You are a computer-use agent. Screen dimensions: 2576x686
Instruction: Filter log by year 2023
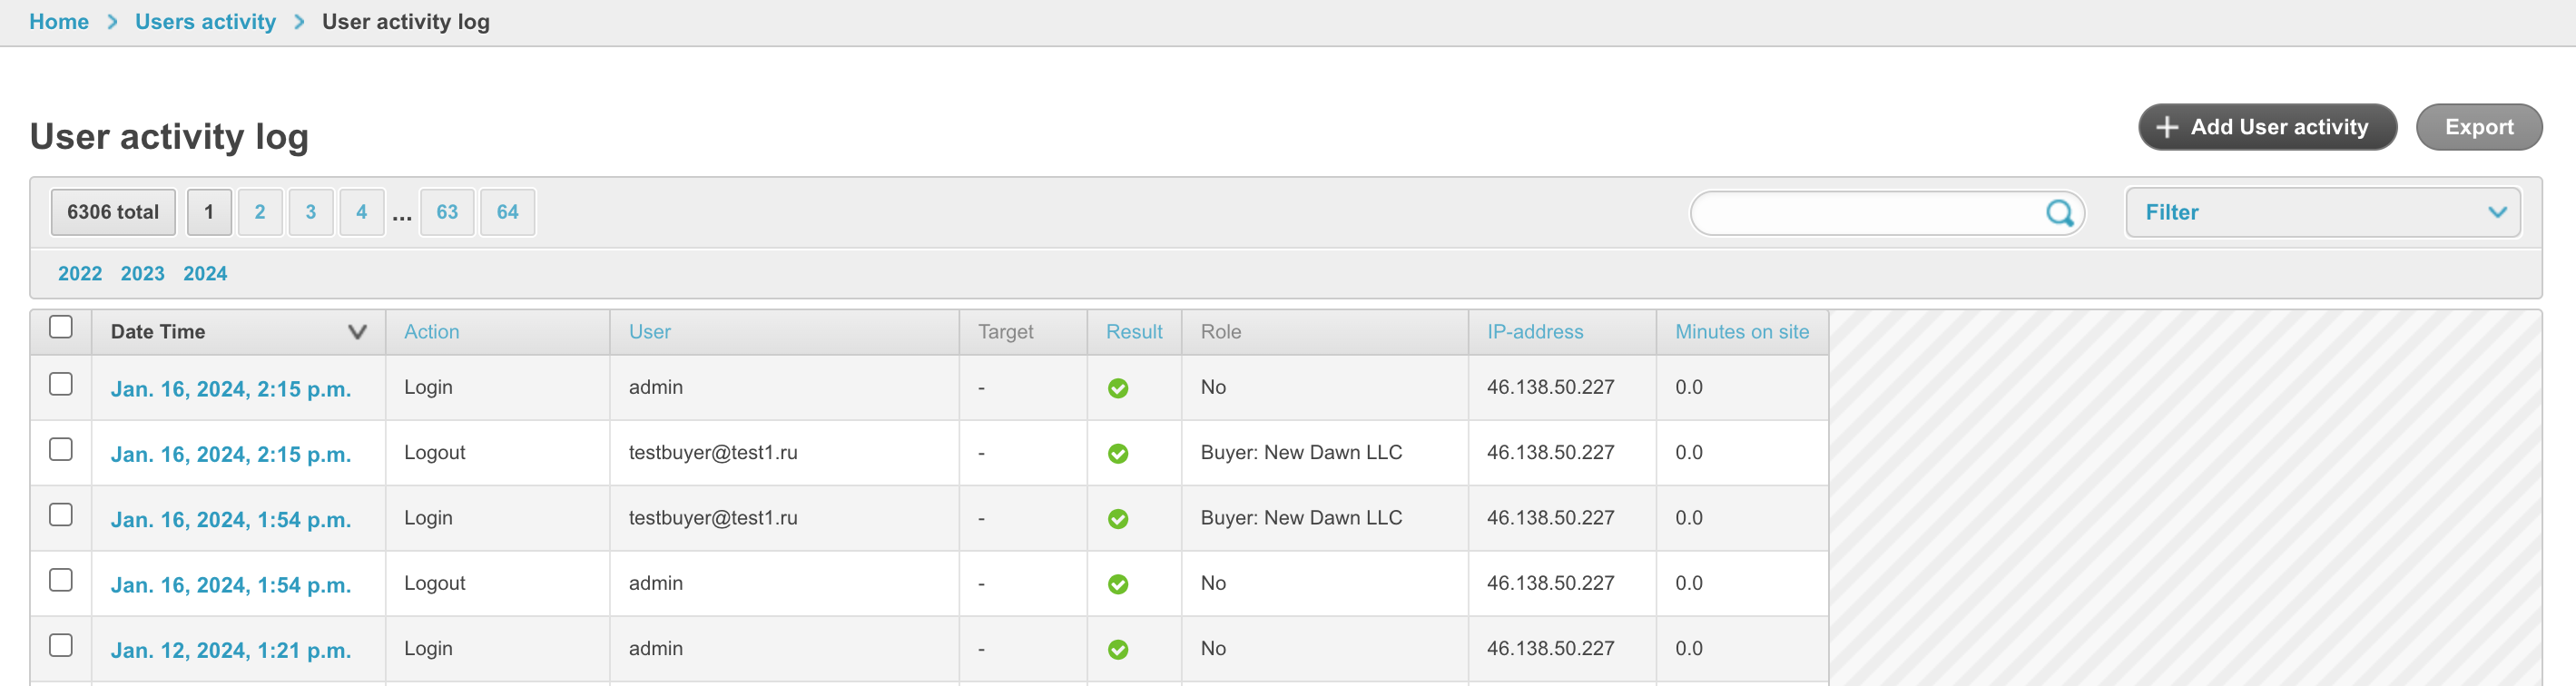pos(142,274)
